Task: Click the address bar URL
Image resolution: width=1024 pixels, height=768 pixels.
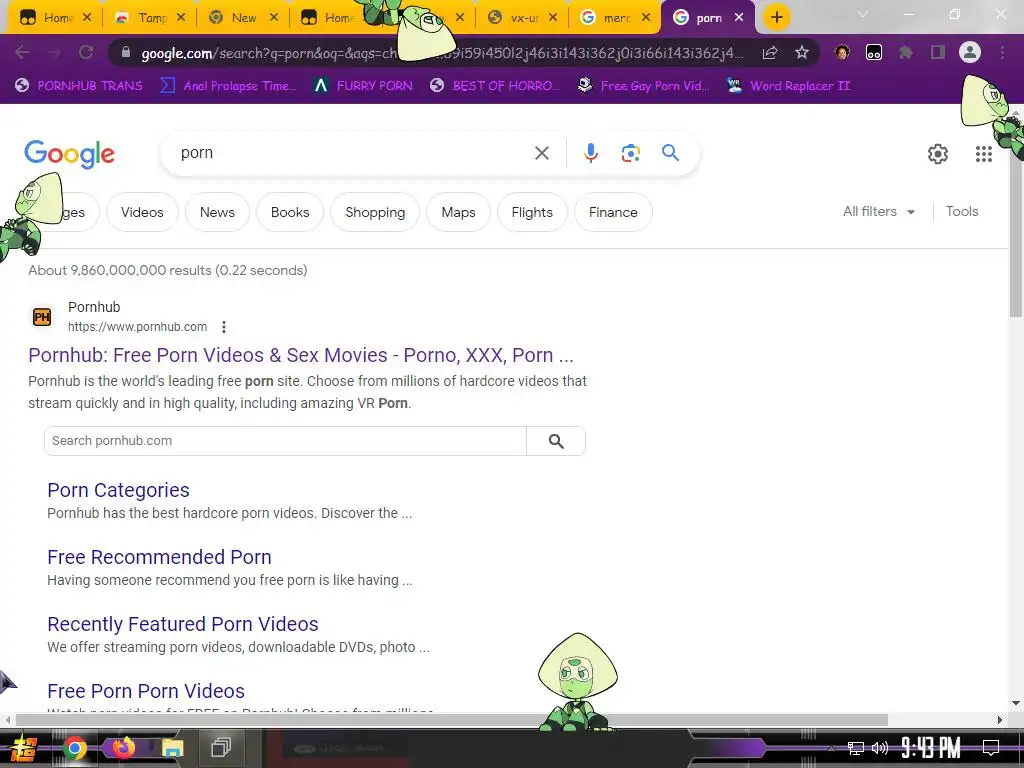Action: [x=442, y=53]
